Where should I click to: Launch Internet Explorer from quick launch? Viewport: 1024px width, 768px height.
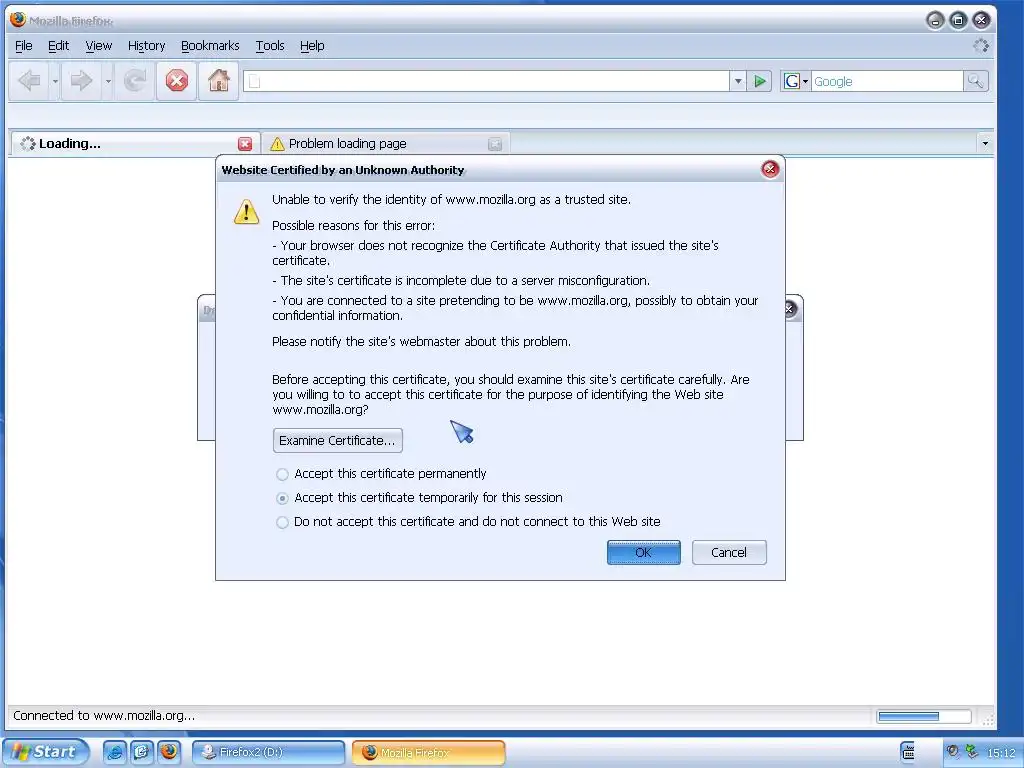[114, 752]
